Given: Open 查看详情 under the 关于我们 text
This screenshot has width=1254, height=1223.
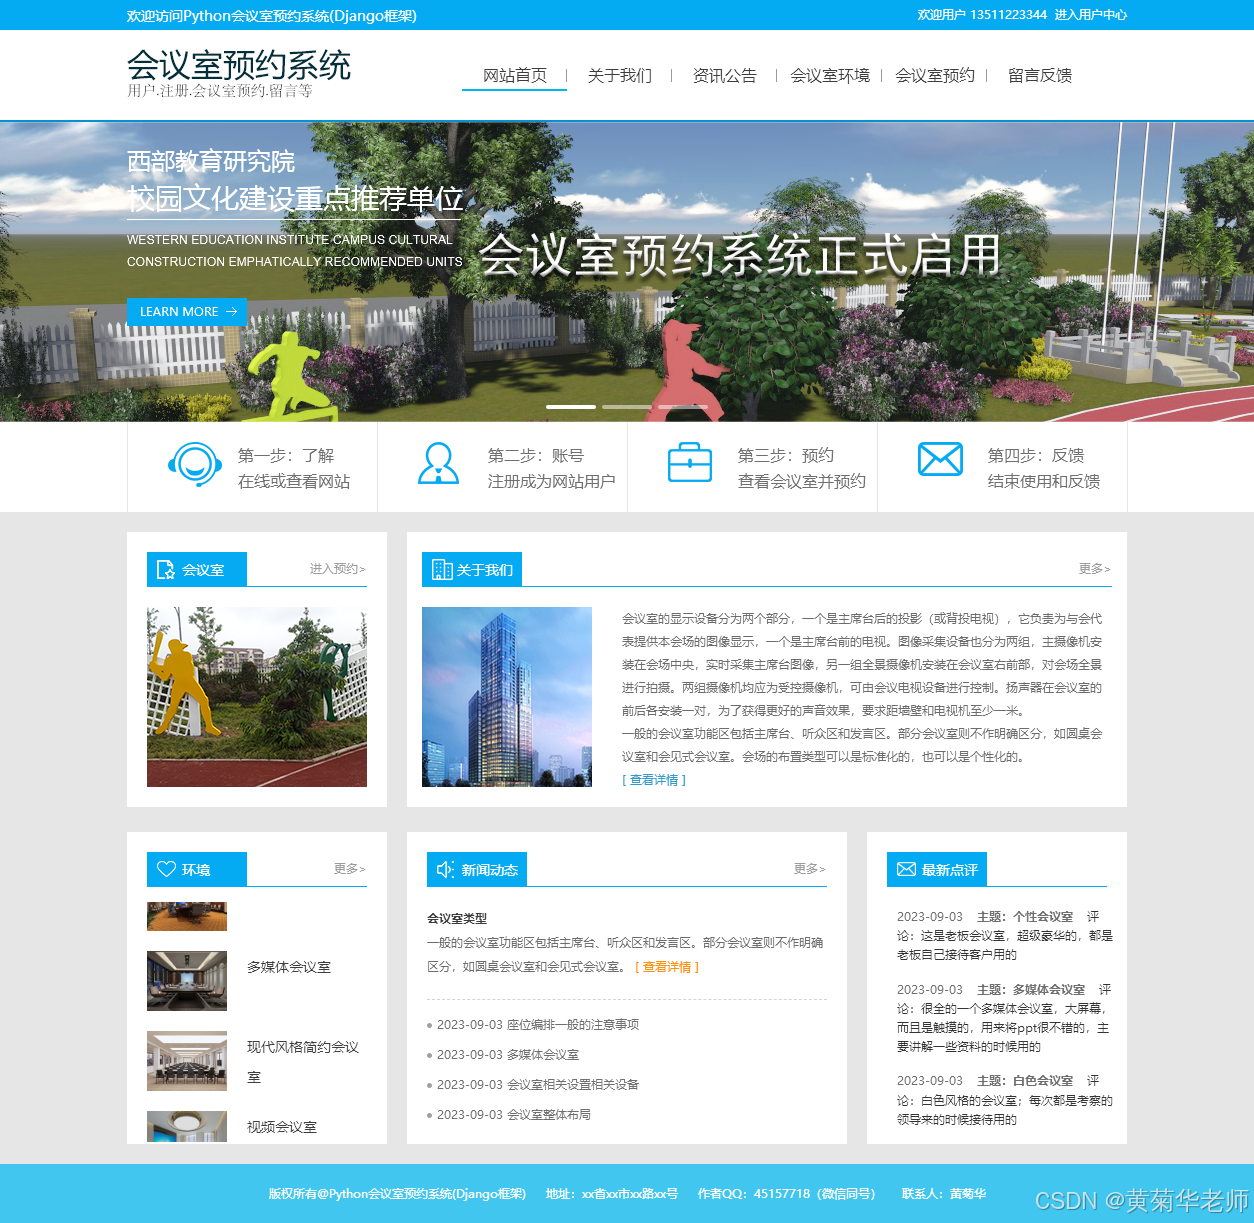Looking at the screenshot, I should [653, 779].
